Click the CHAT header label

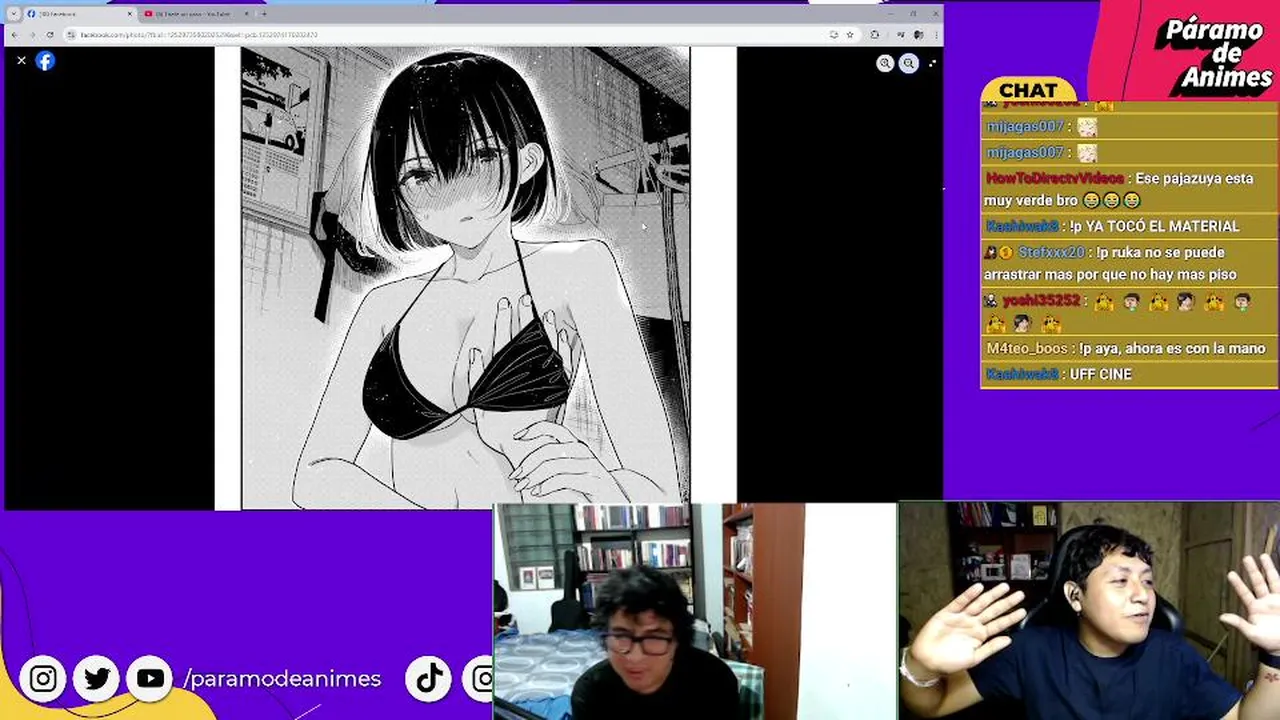[x=1028, y=90]
